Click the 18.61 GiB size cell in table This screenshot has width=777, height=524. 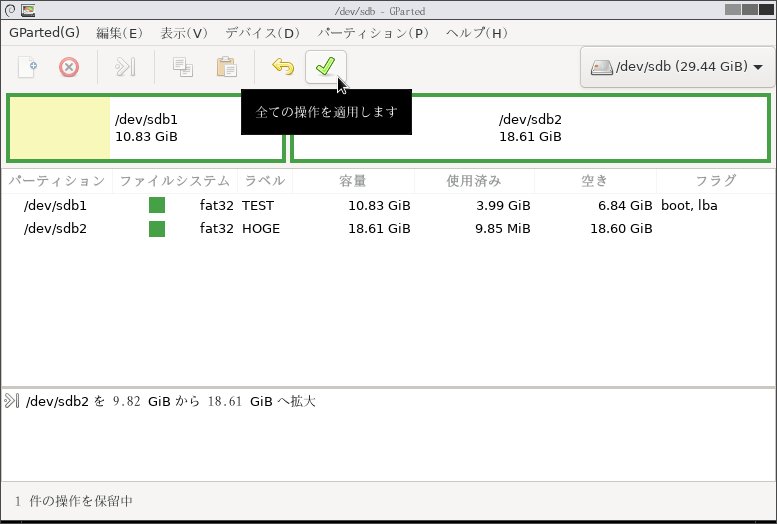click(379, 229)
